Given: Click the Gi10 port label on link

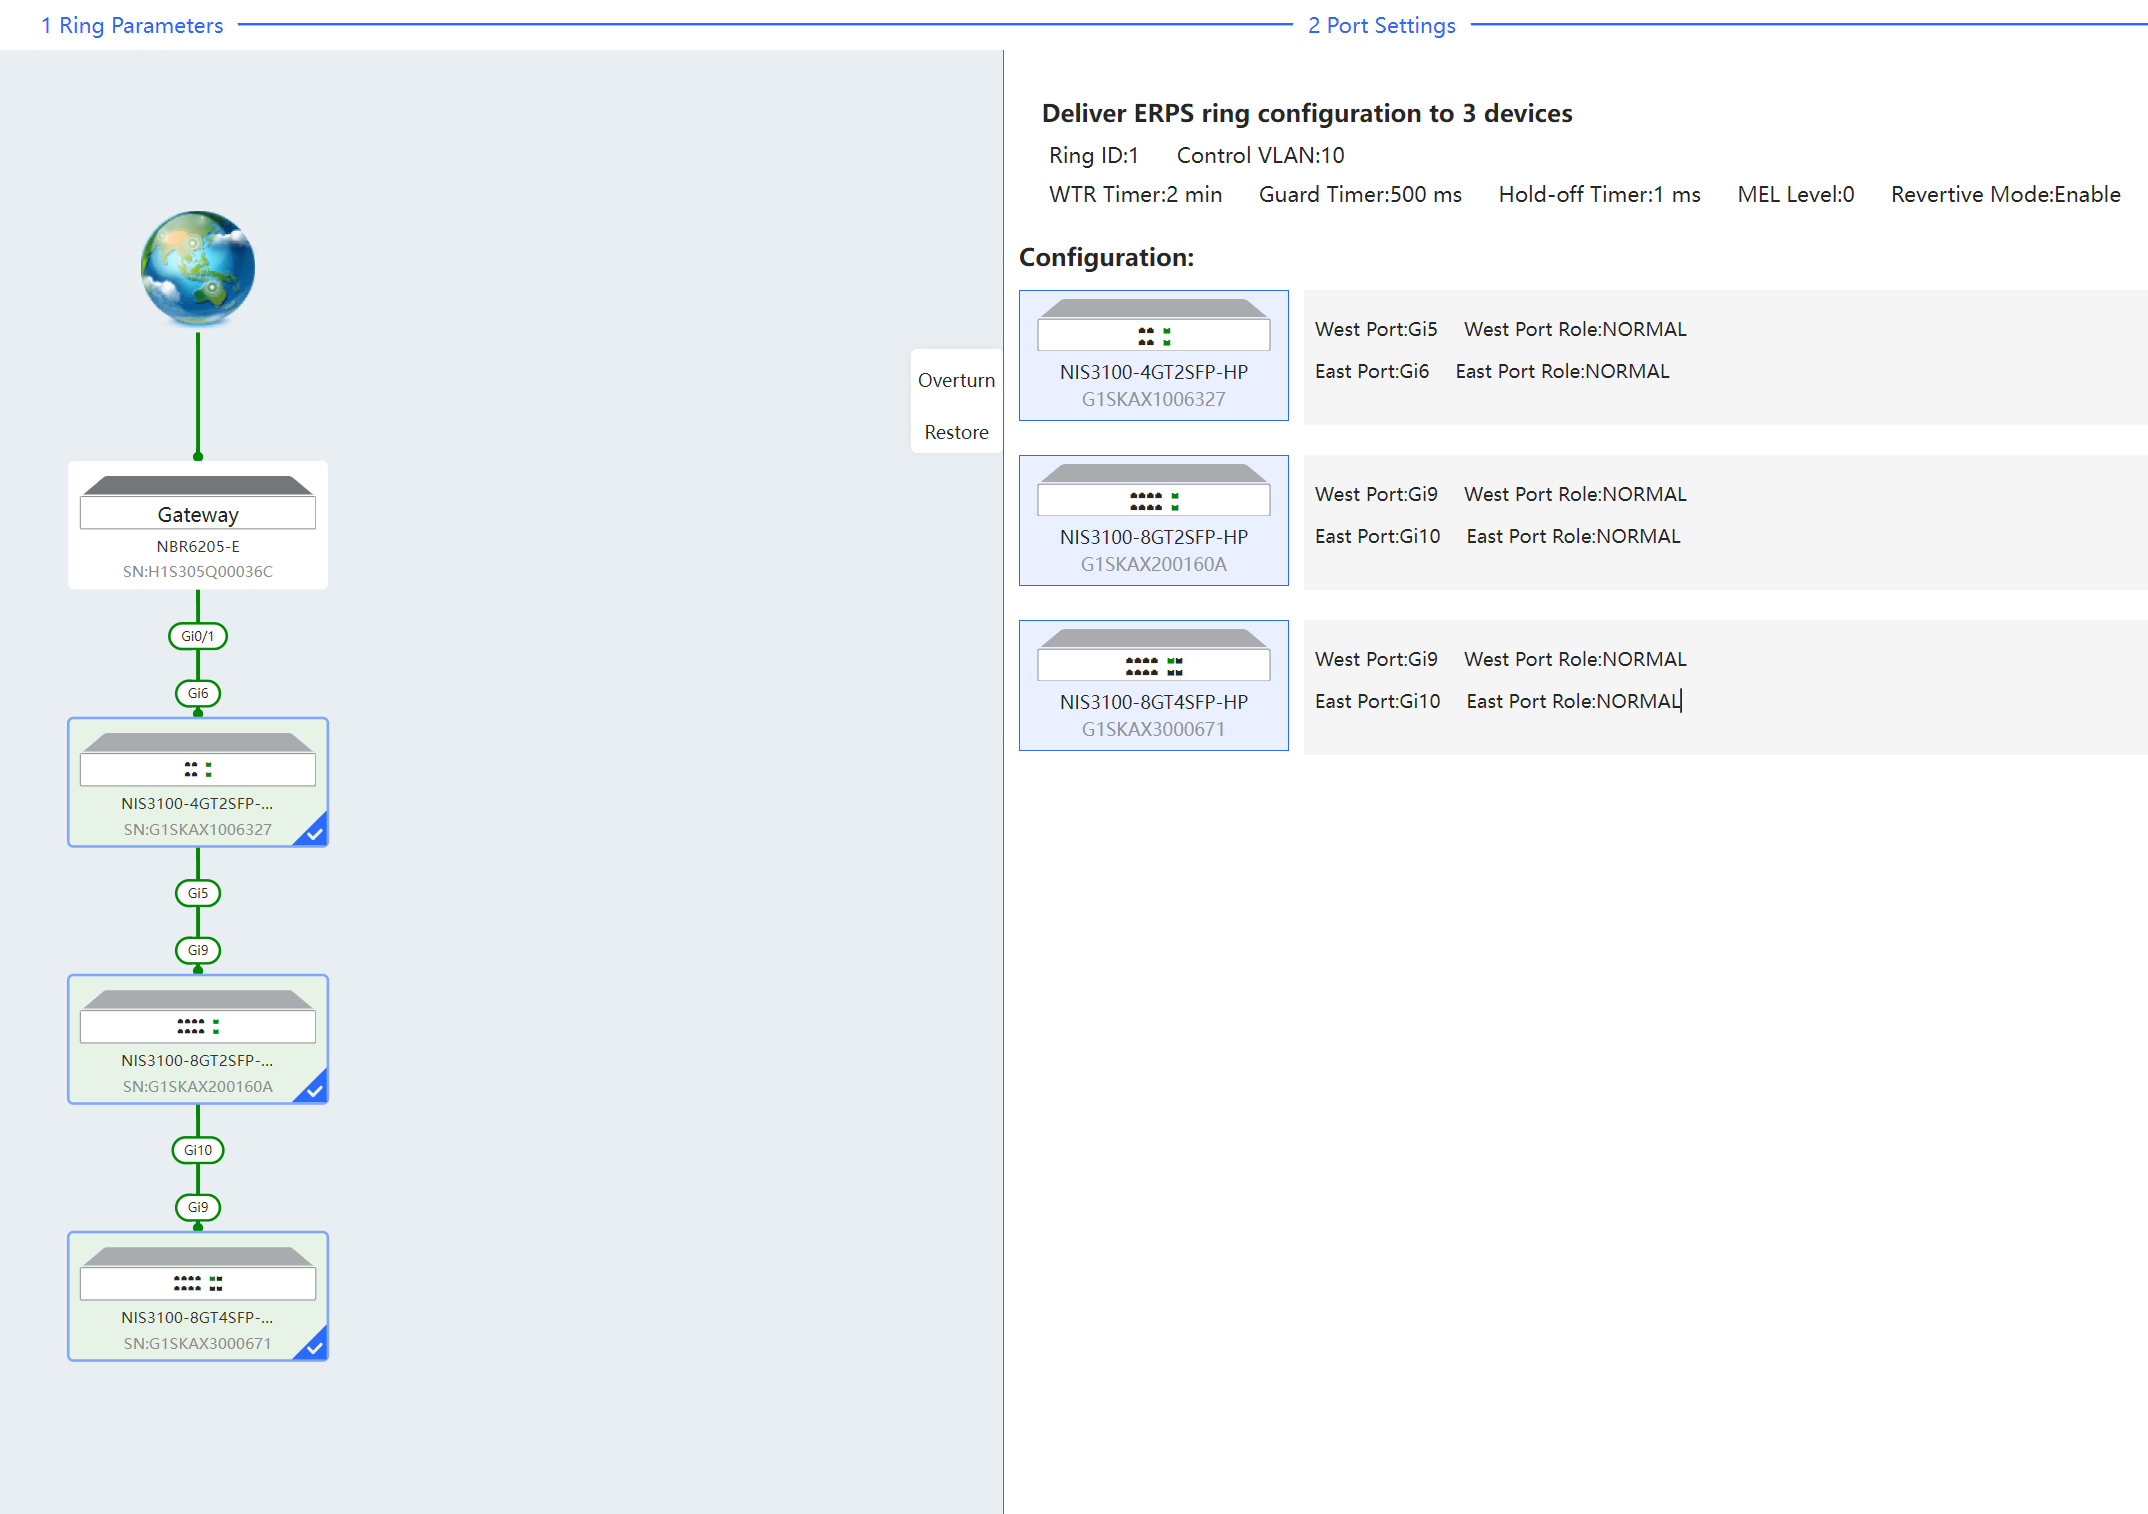Looking at the screenshot, I should click(198, 1150).
